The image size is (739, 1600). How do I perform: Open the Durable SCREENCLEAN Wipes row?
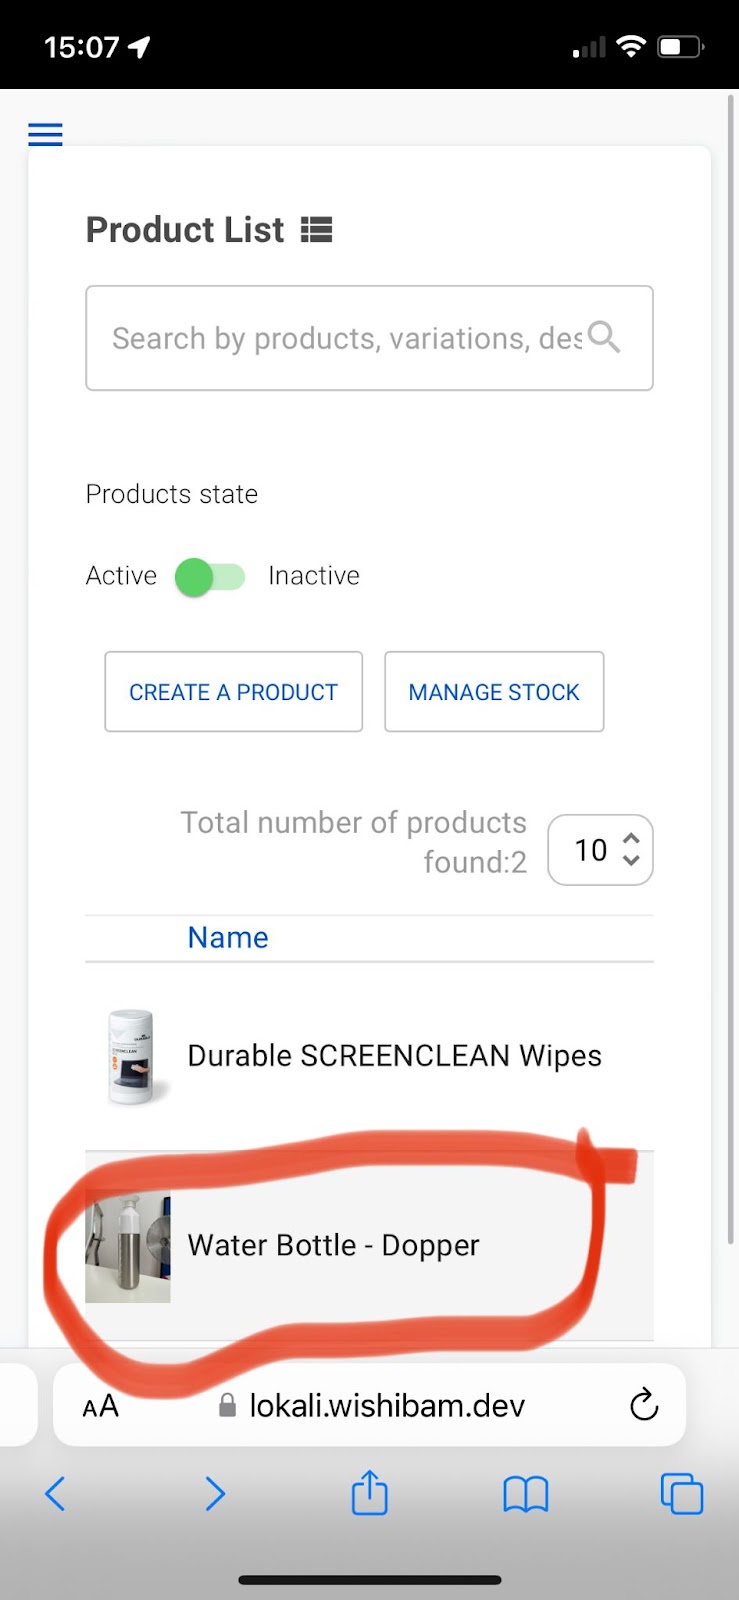(x=394, y=1056)
